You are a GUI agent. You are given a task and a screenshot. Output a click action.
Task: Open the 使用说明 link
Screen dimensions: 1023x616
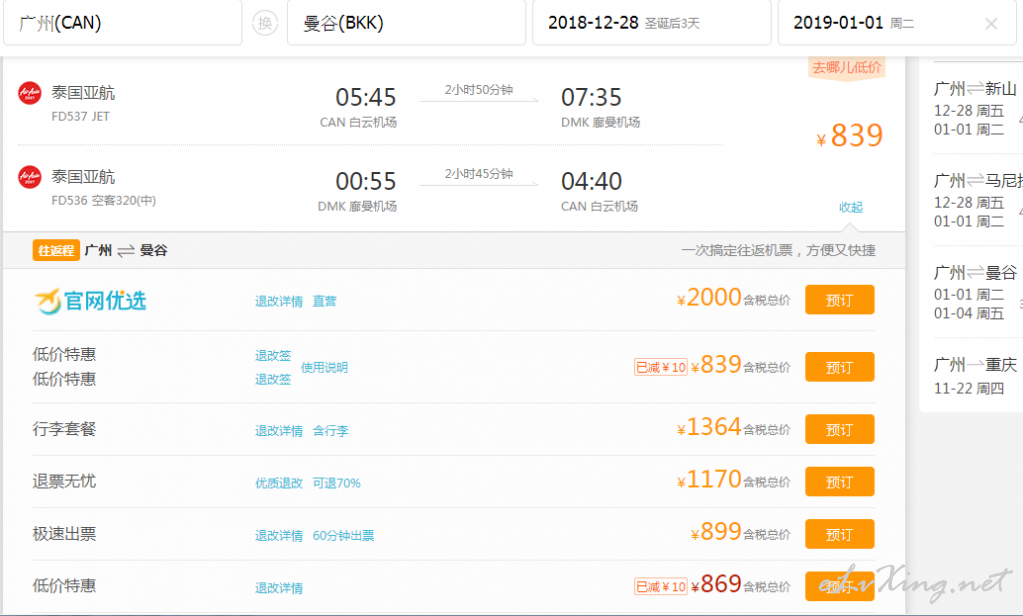[x=324, y=367]
